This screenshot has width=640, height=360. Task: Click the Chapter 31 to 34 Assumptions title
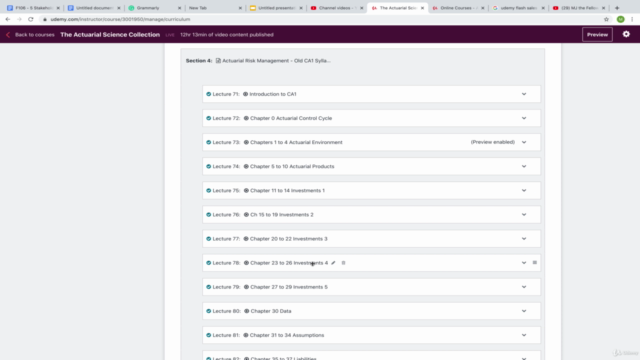pos(287,335)
